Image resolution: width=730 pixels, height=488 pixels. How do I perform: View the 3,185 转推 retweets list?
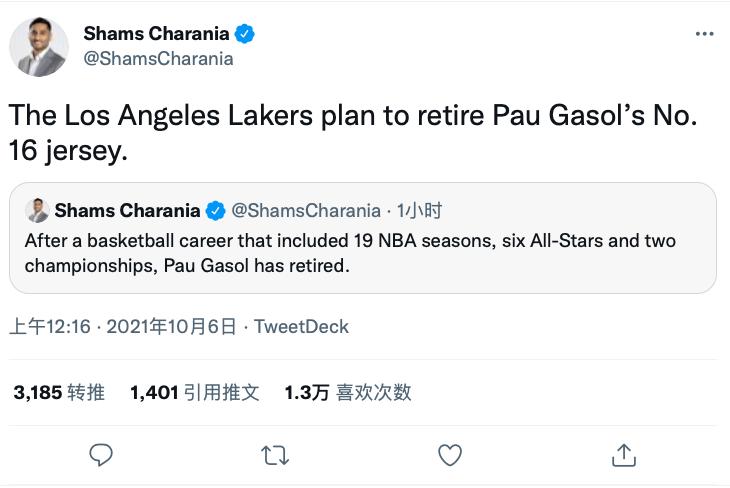coord(59,393)
